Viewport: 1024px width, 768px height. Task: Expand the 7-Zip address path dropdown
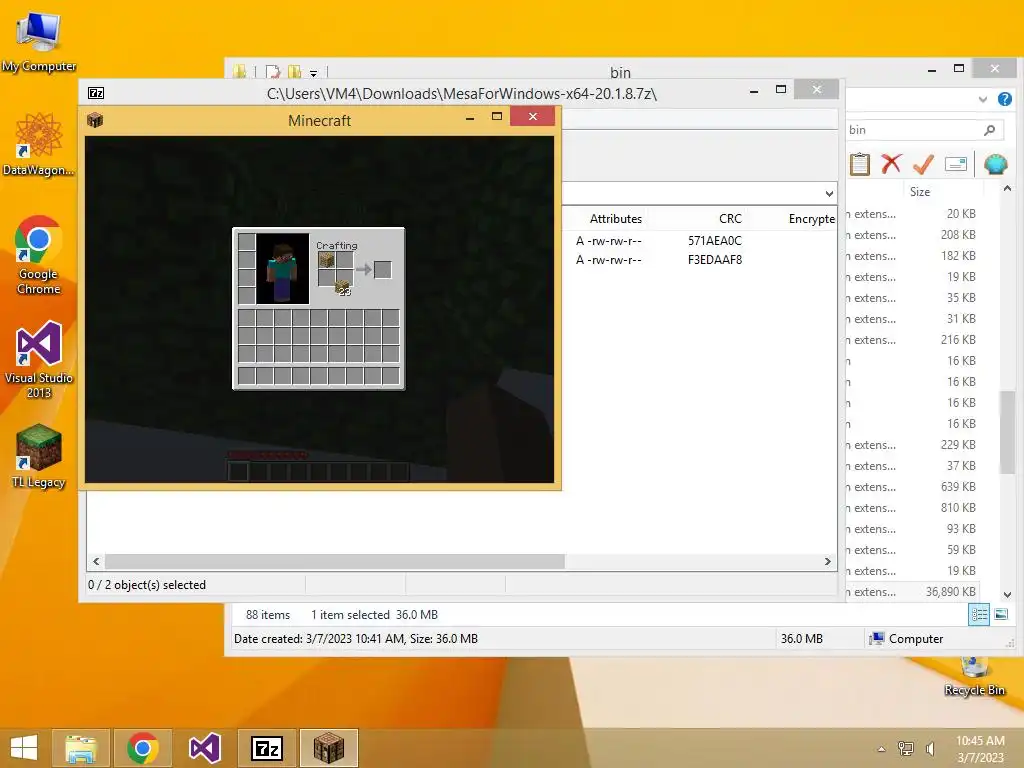(829, 193)
